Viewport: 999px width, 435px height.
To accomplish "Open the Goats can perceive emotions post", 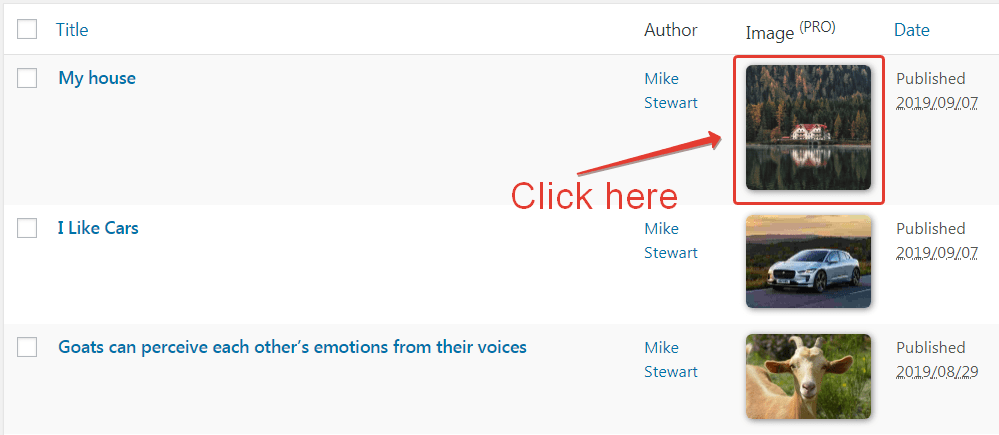I will pos(292,348).
